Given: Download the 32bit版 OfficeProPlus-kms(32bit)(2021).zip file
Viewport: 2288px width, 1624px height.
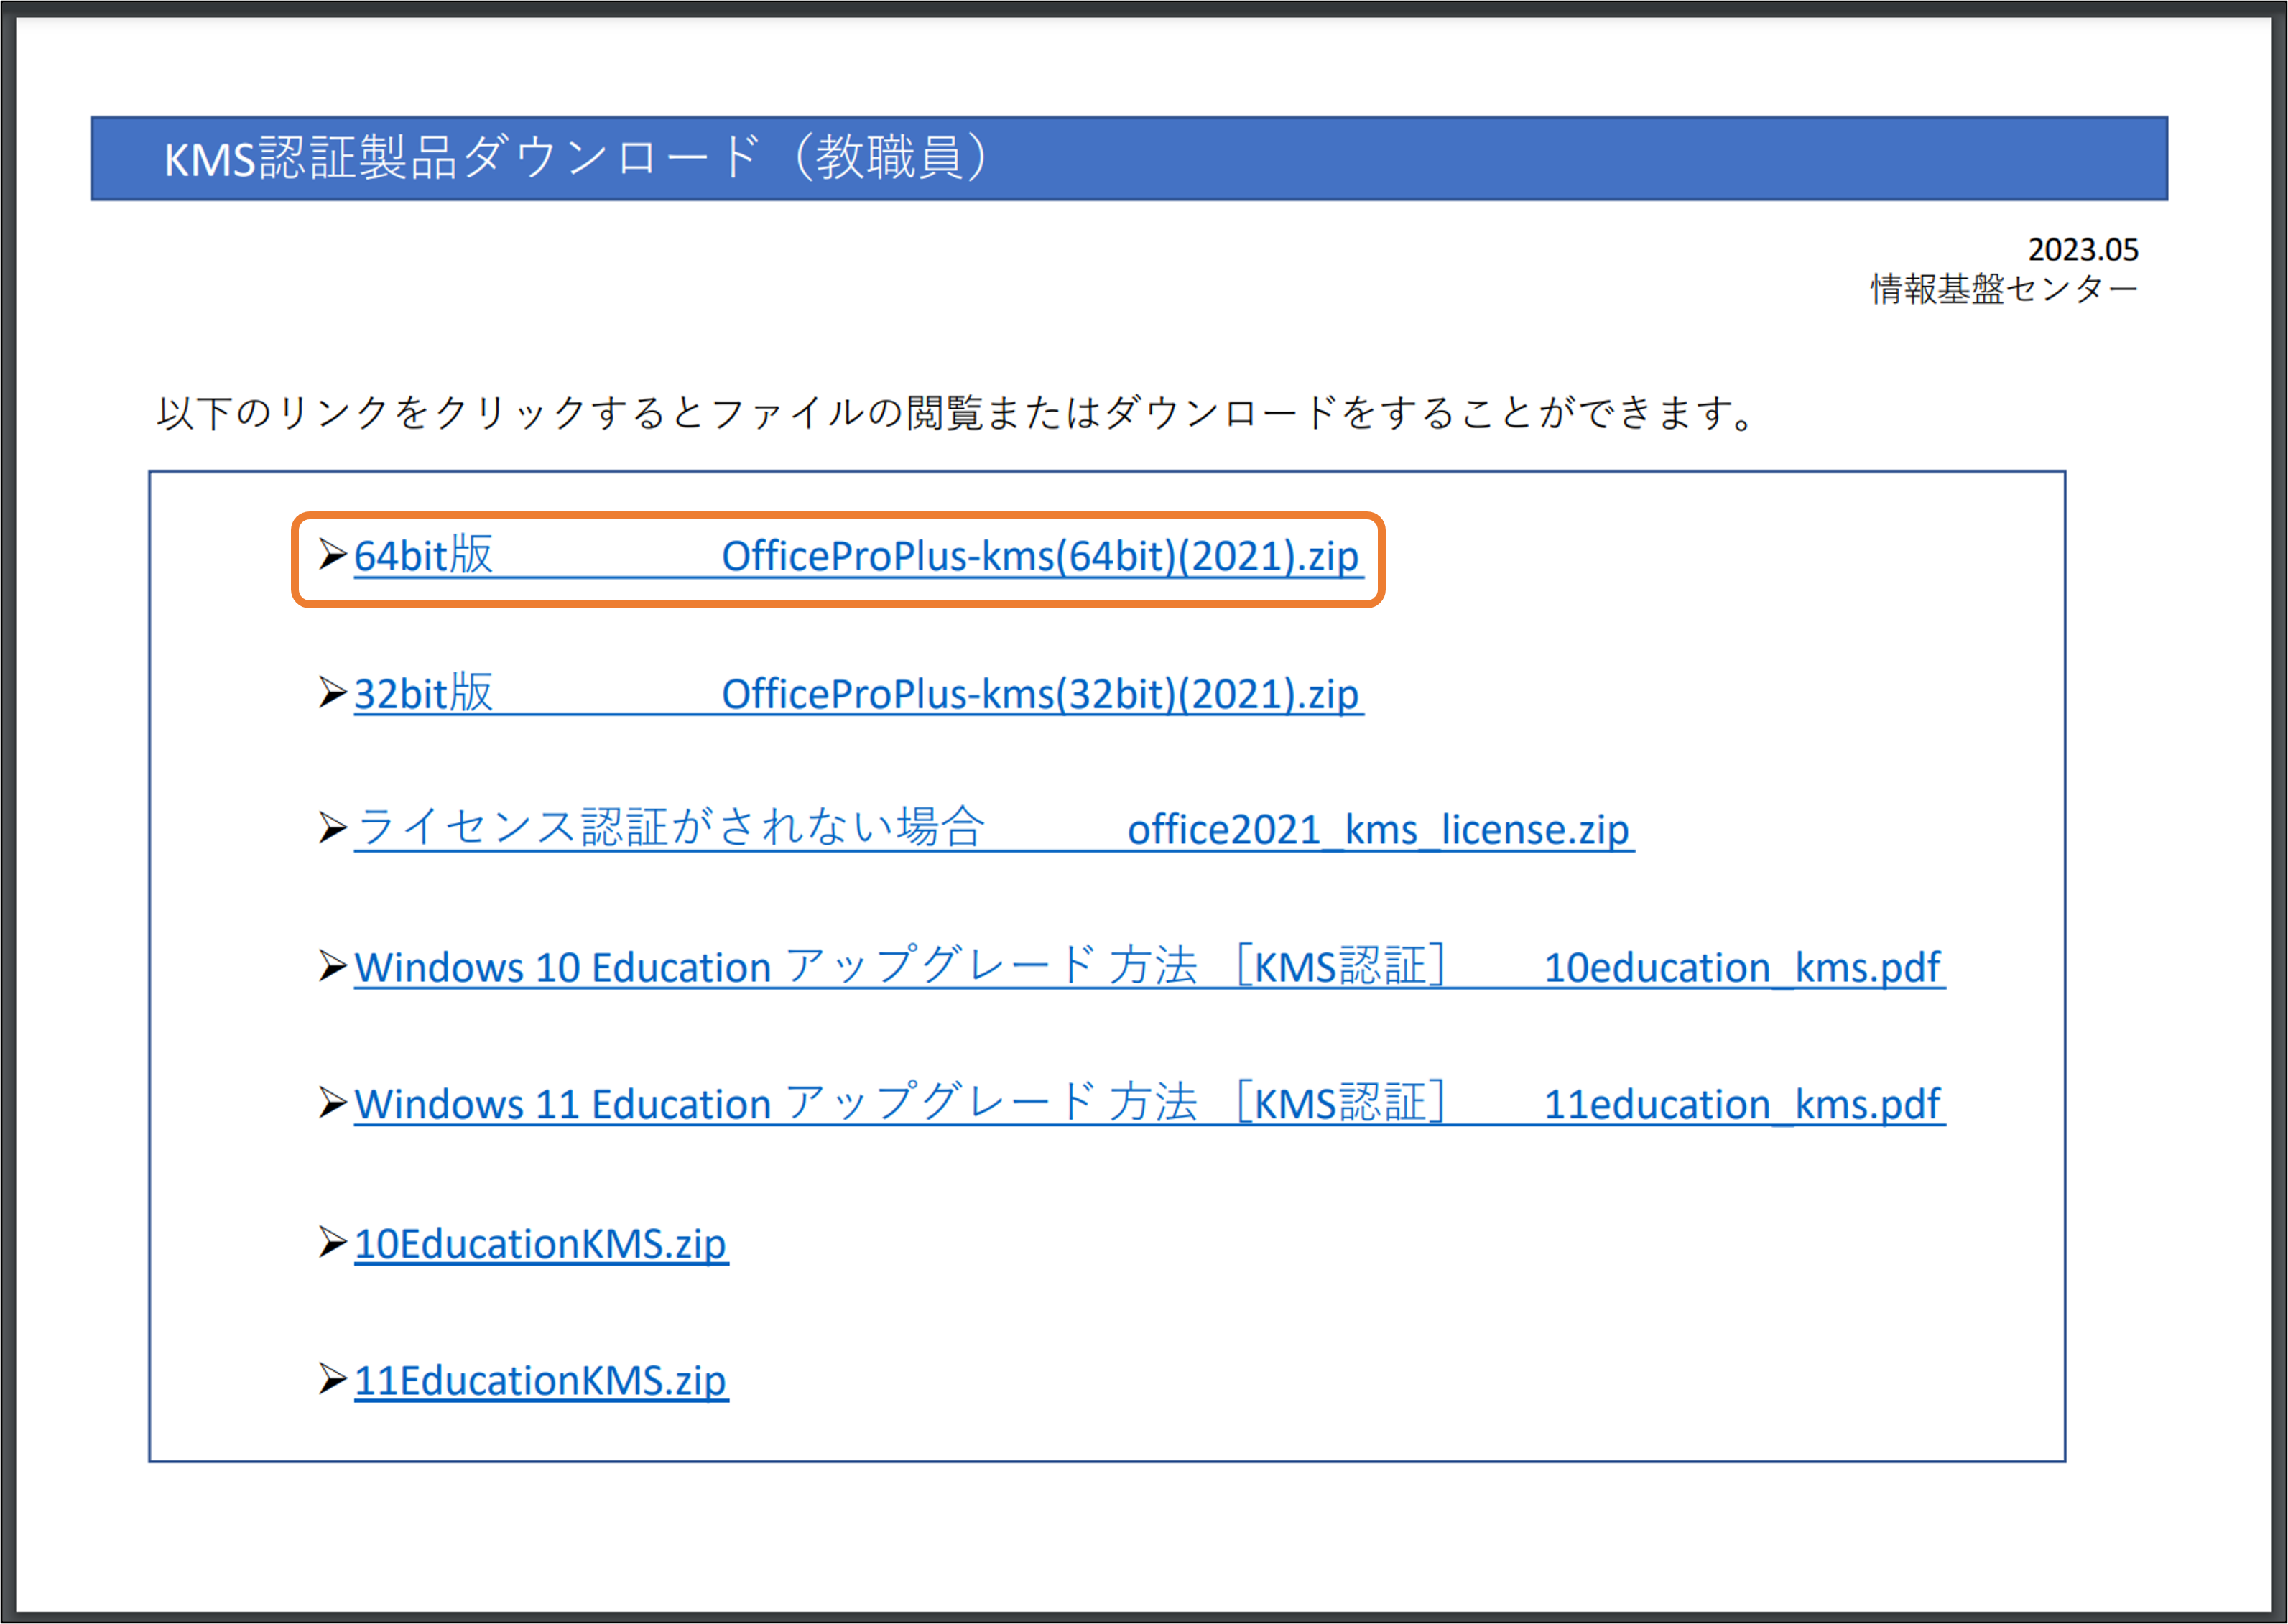Looking at the screenshot, I should click(x=858, y=693).
